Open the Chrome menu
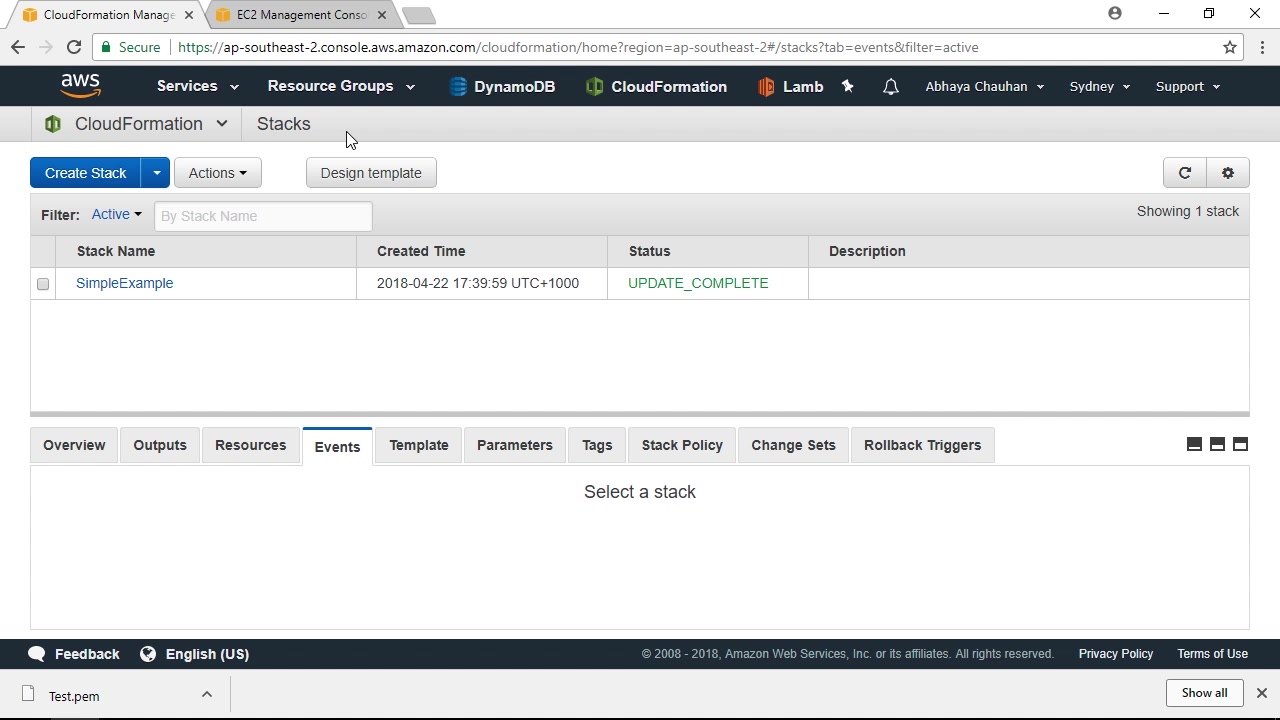This screenshot has height=720, width=1280. (1262, 47)
